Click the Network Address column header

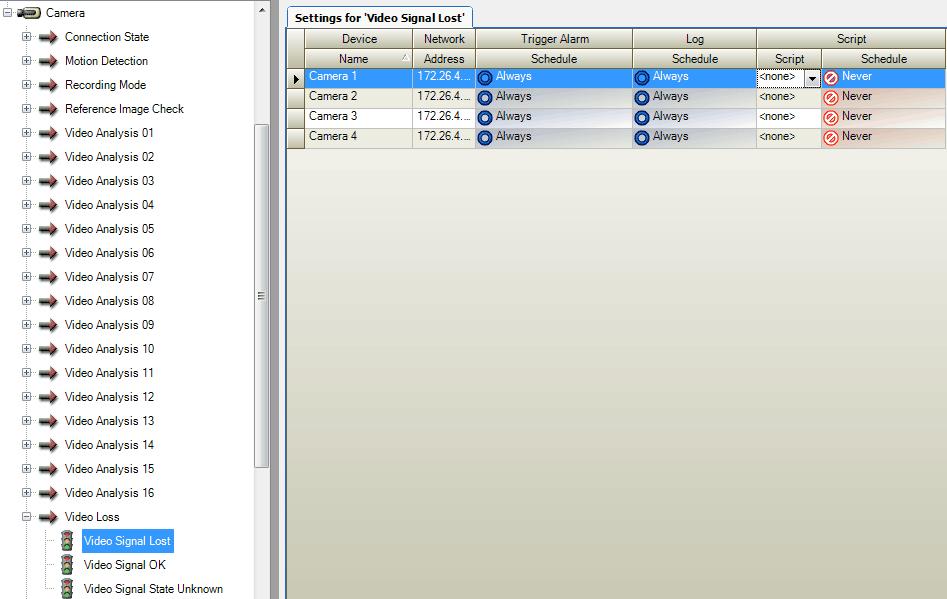click(444, 59)
